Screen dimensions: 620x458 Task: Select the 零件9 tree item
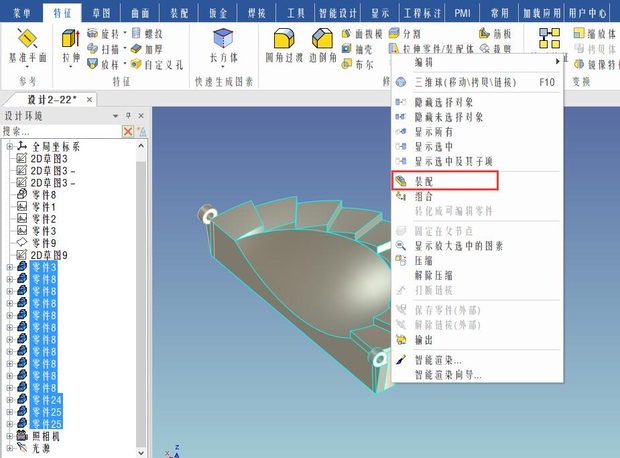(37, 243)
